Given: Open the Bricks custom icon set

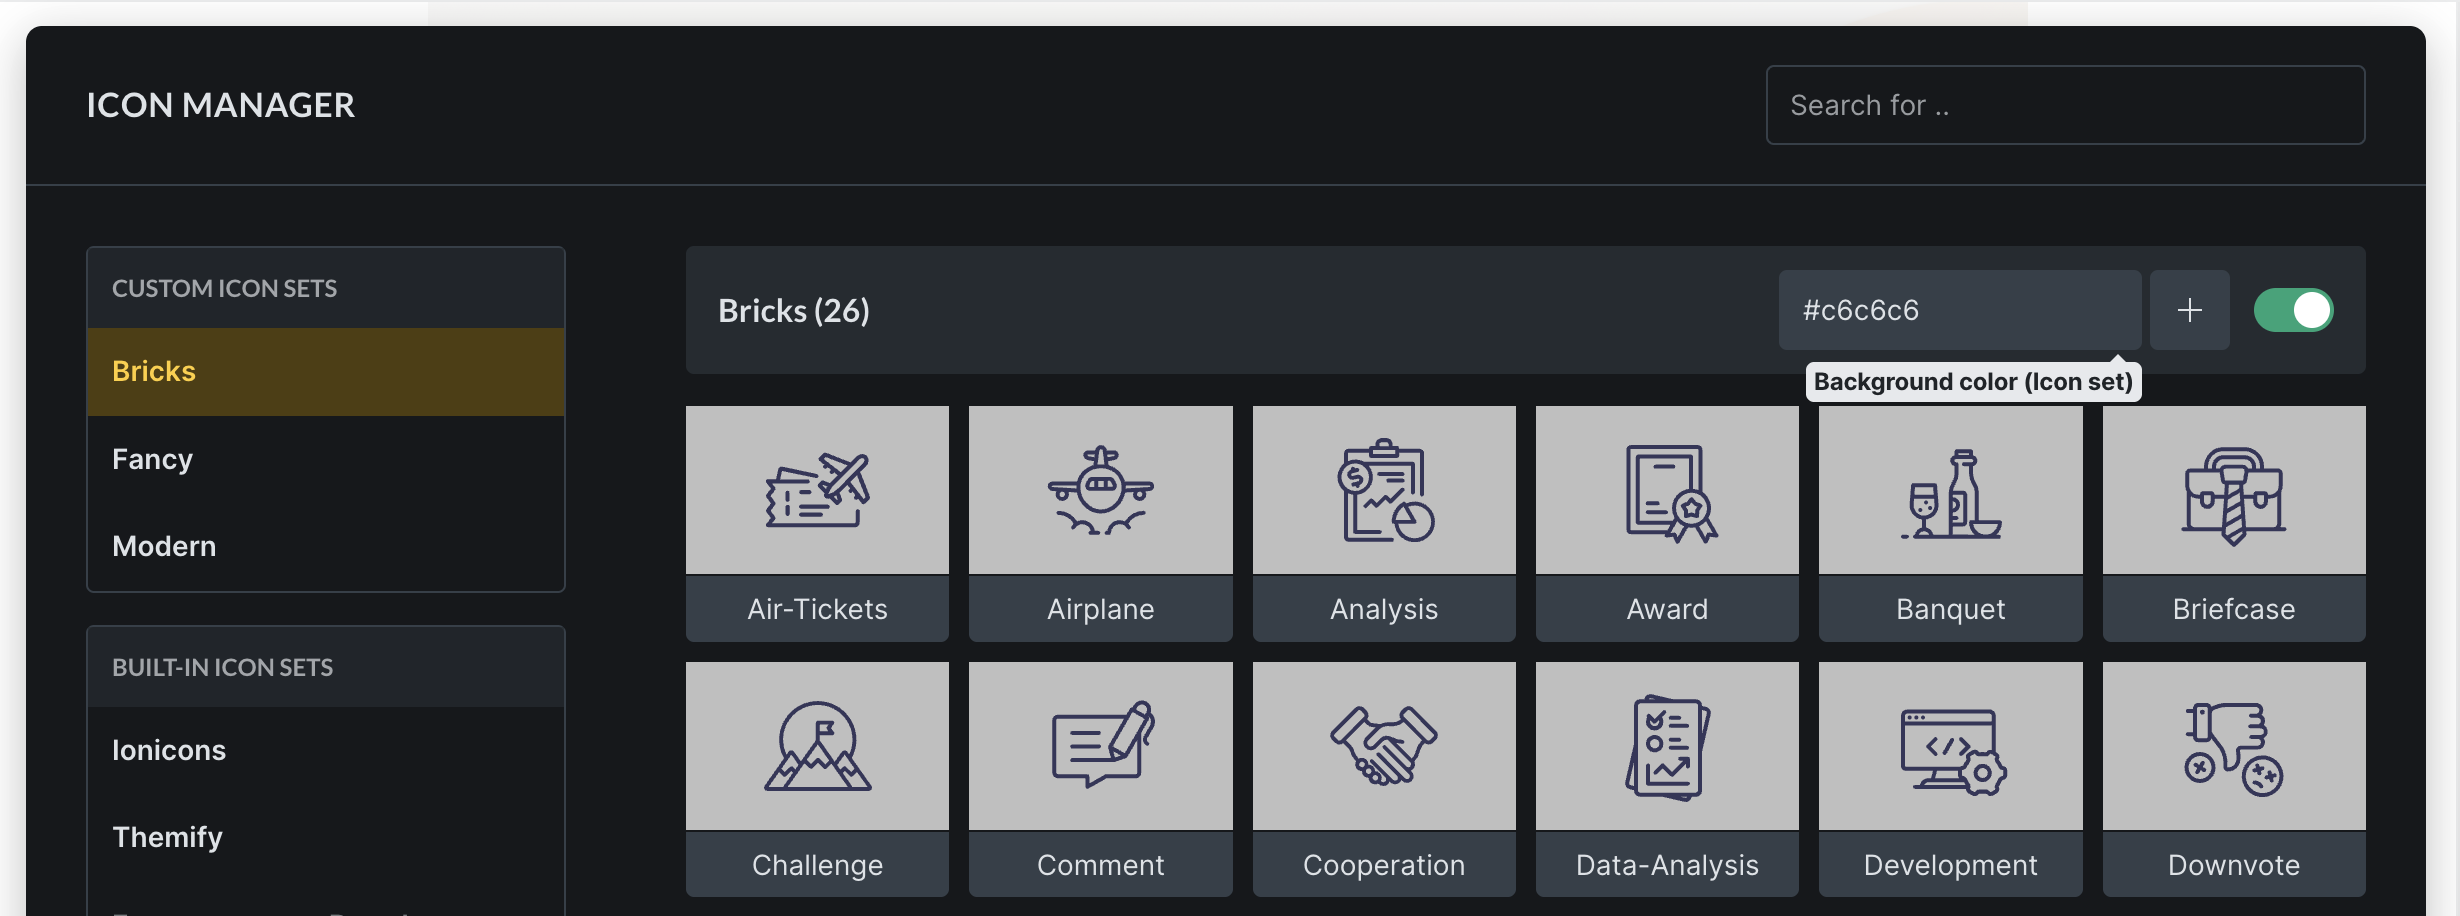Looking at the screenshot, I should (x=326, y=371).
